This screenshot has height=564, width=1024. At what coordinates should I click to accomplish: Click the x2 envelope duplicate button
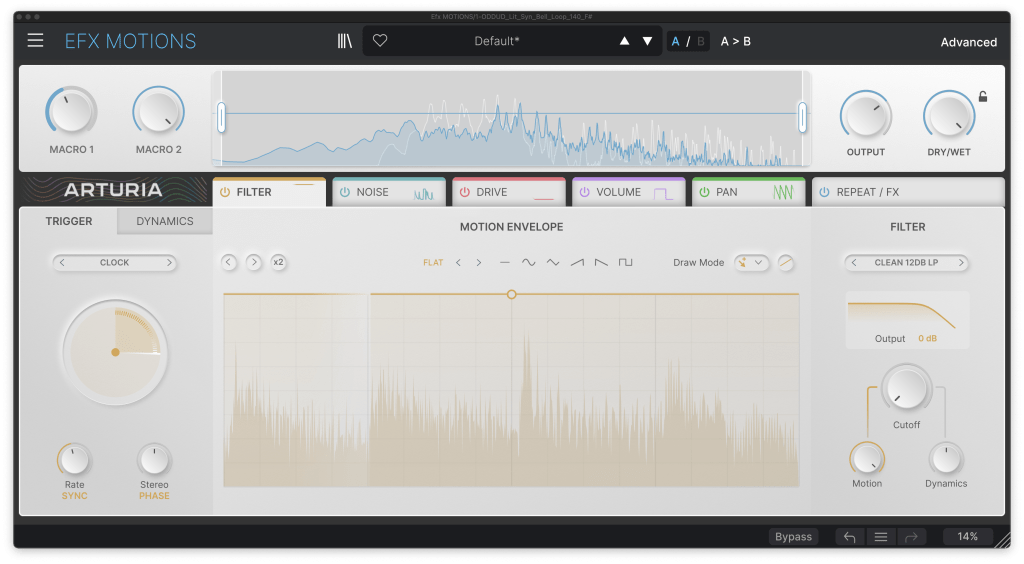[x=278, y=262]
